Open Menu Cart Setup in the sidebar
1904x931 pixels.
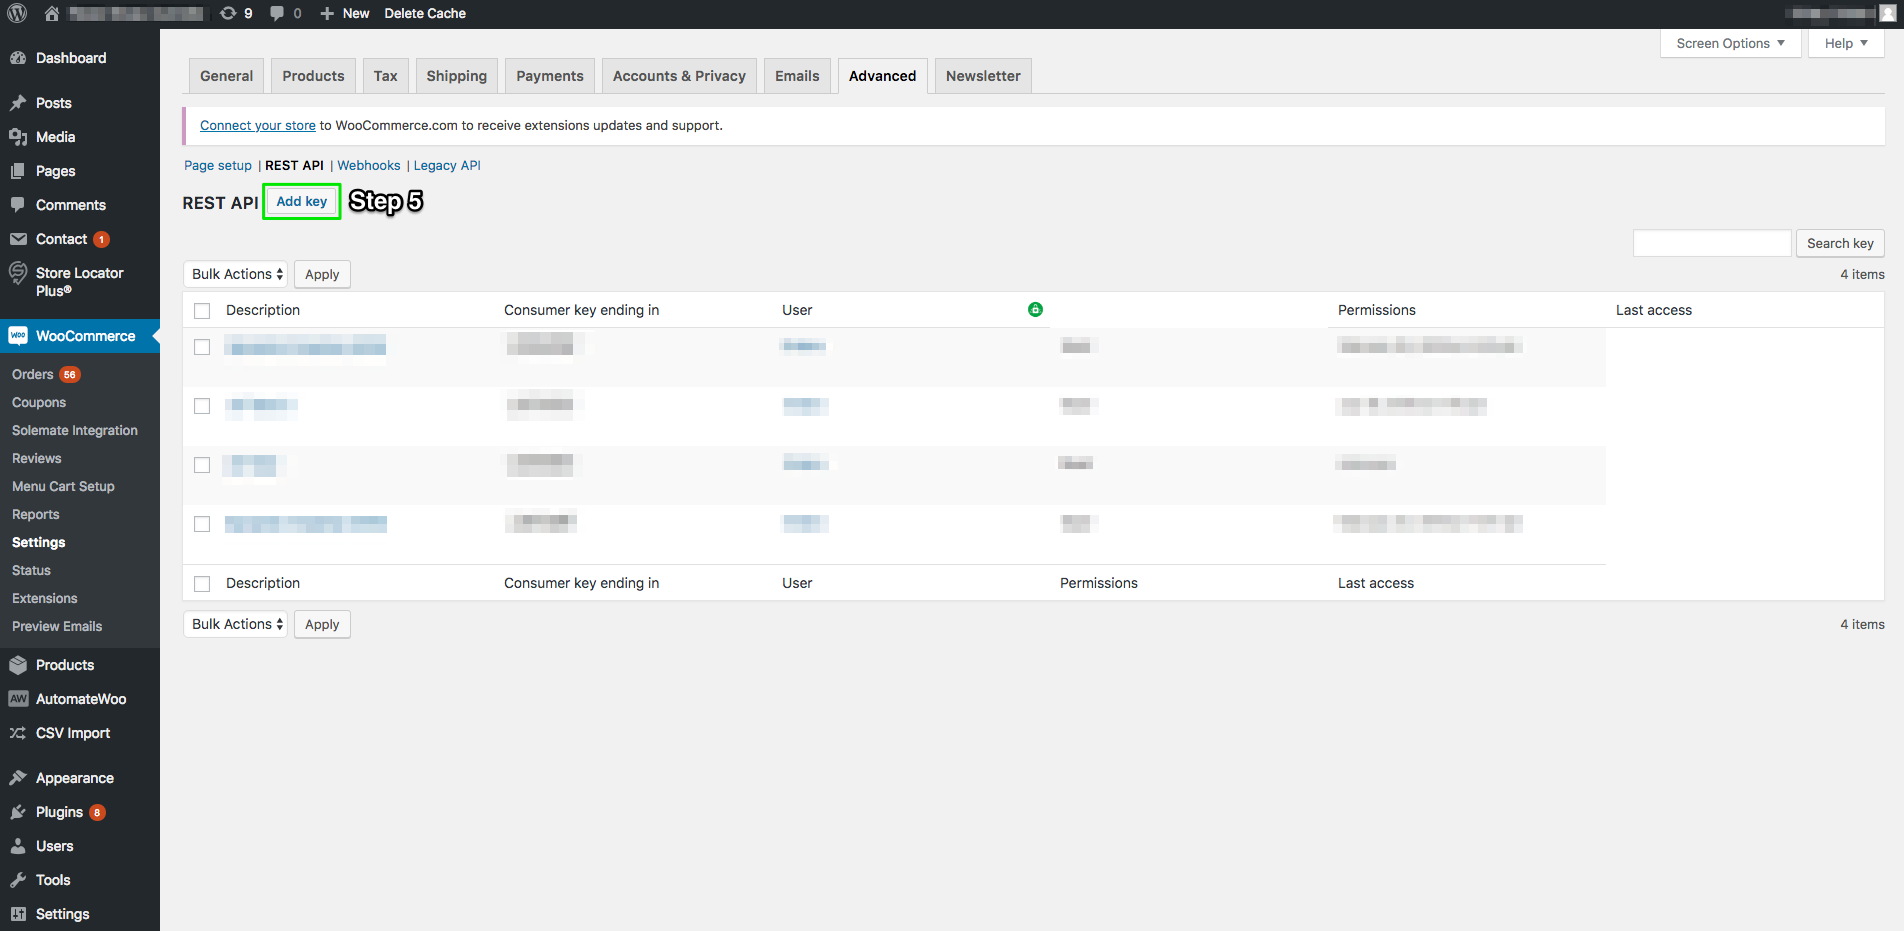click(x=63, y=486)
